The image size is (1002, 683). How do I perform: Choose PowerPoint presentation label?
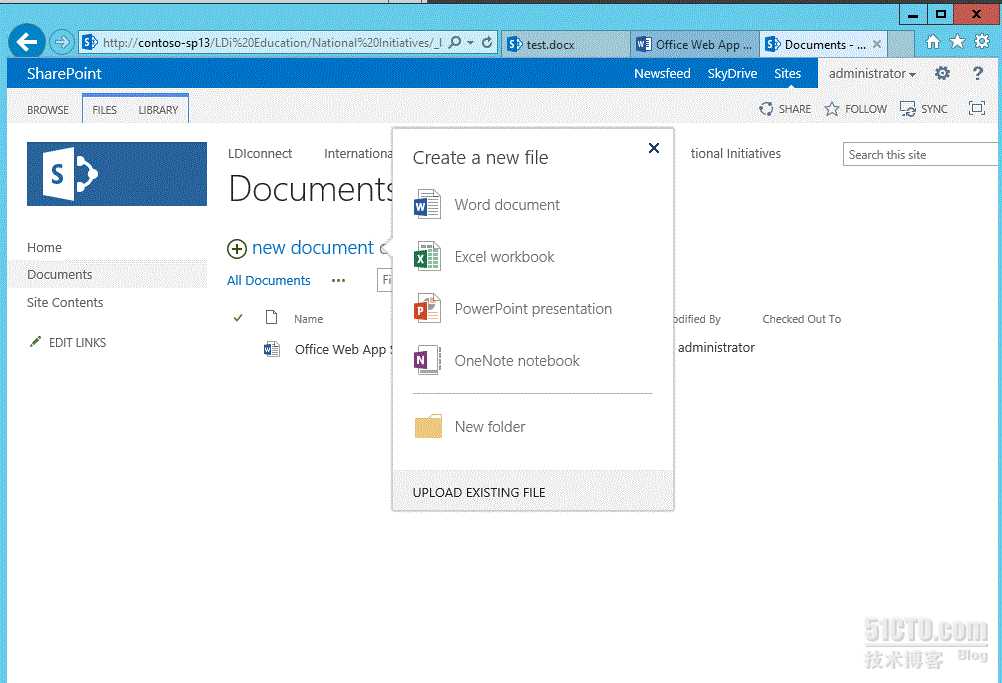[533, 309]
